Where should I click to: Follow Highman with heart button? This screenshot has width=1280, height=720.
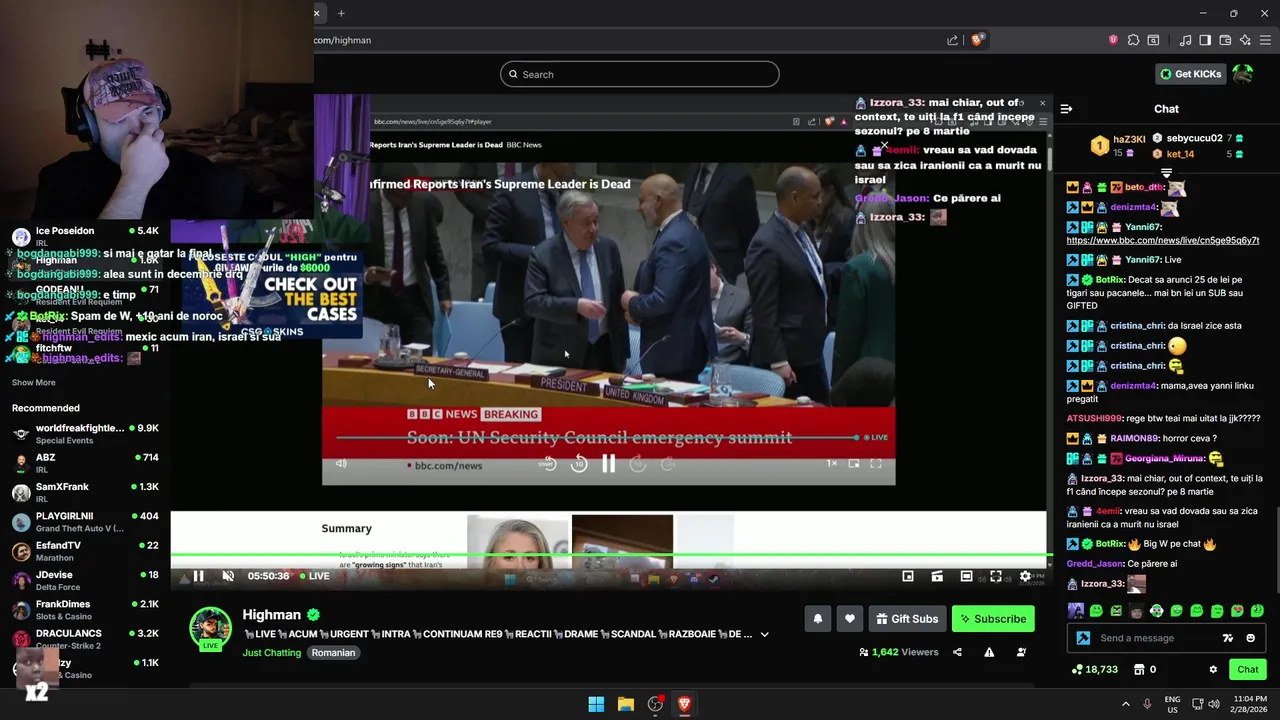coord(850,619)
